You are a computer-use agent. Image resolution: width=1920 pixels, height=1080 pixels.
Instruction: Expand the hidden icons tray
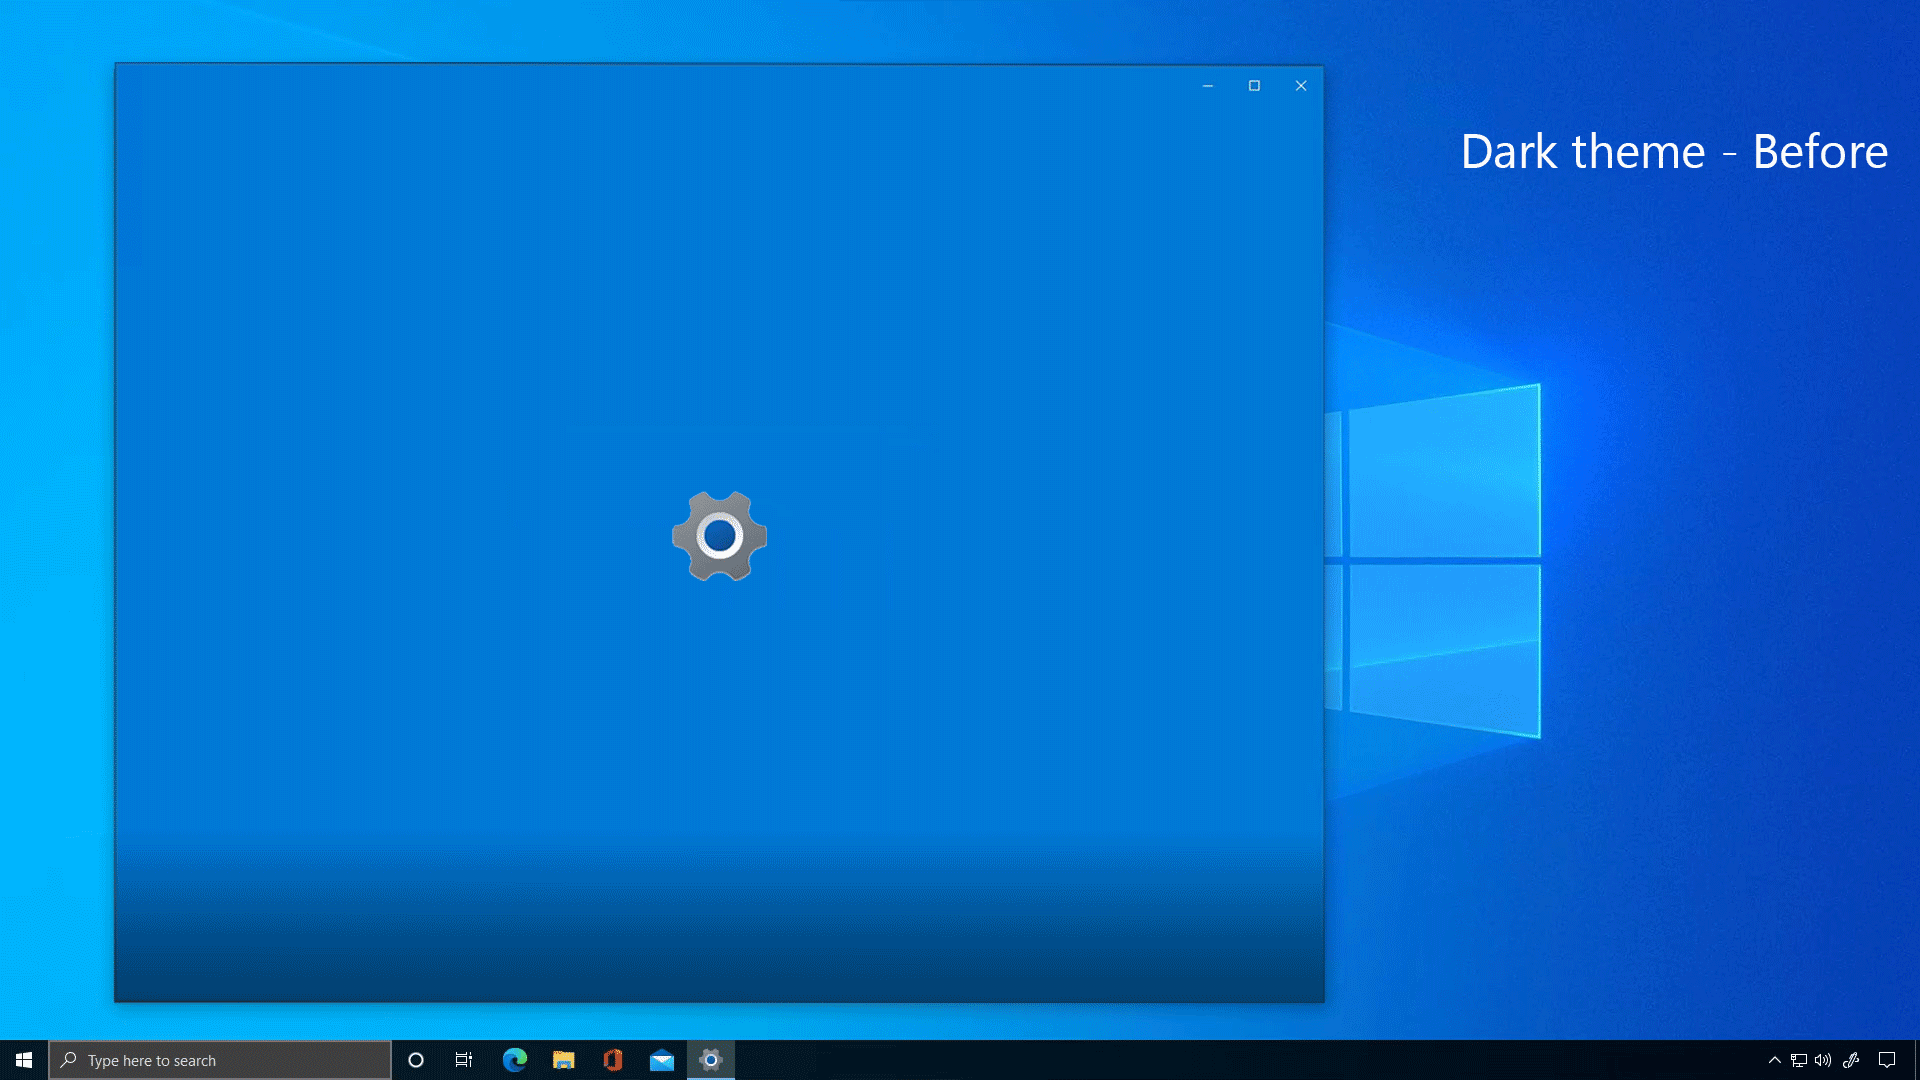point(1773,1060)
